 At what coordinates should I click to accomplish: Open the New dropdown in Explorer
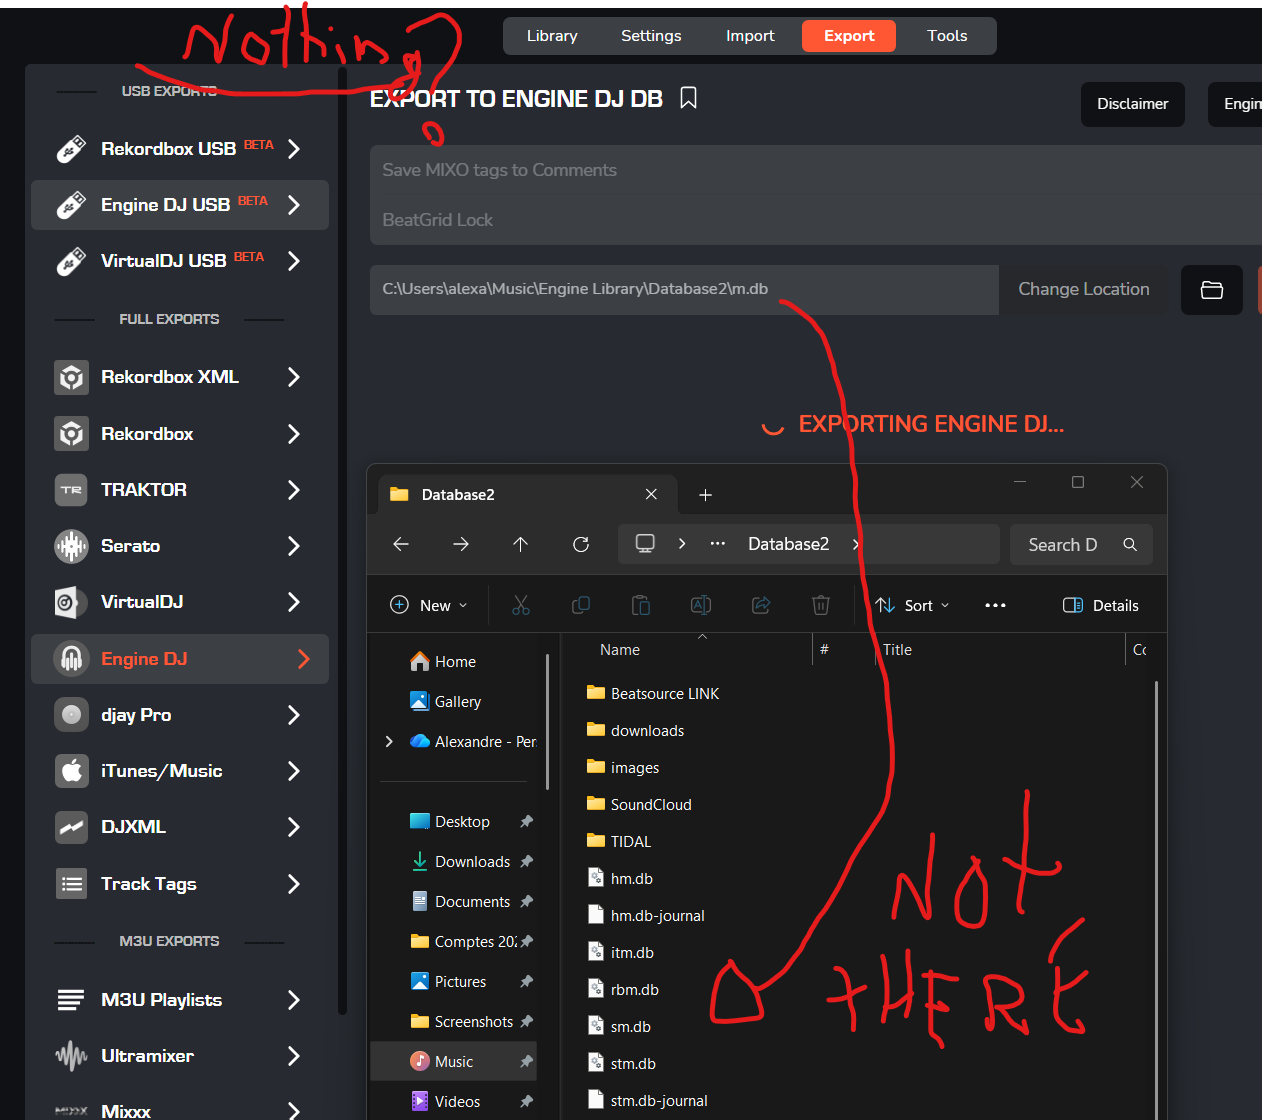click(428, 605)
